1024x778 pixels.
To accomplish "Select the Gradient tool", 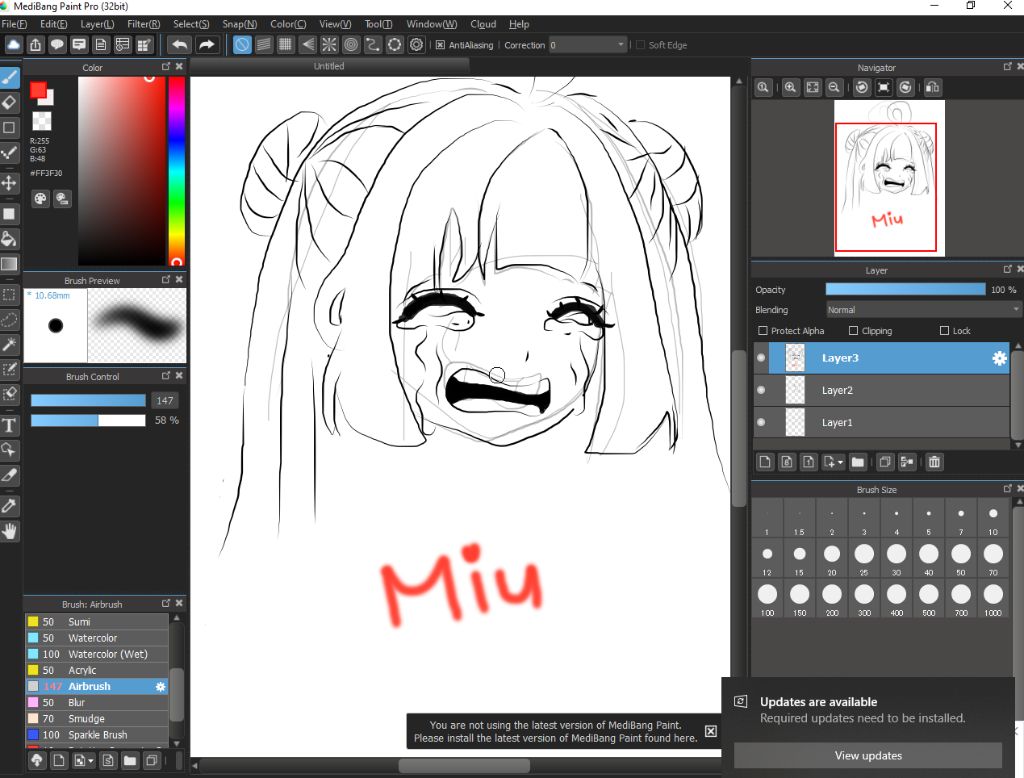I will tap(9, 263).
